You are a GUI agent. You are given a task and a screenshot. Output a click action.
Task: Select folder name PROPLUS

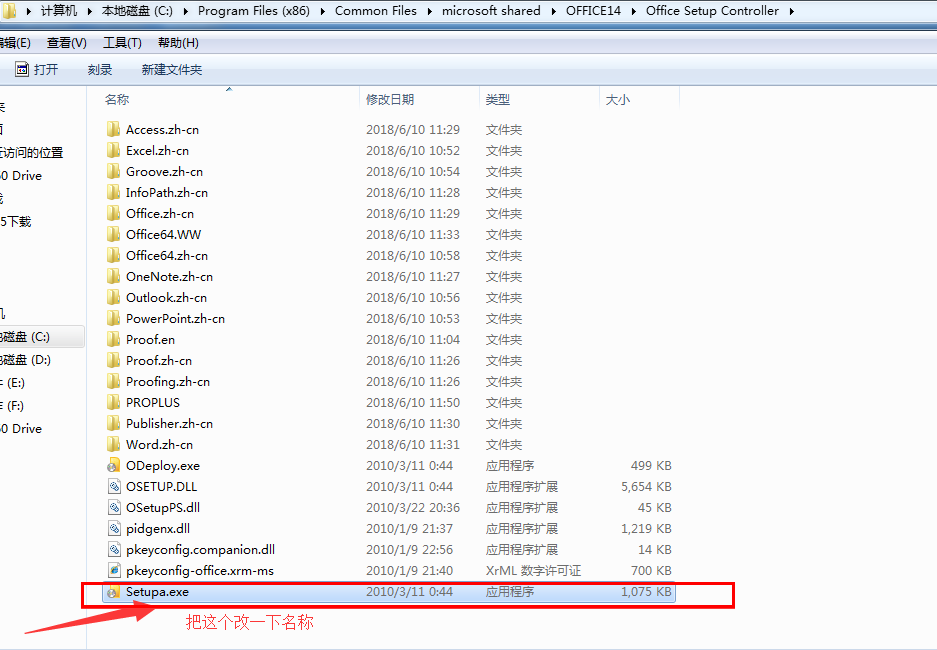click(152, 402)
